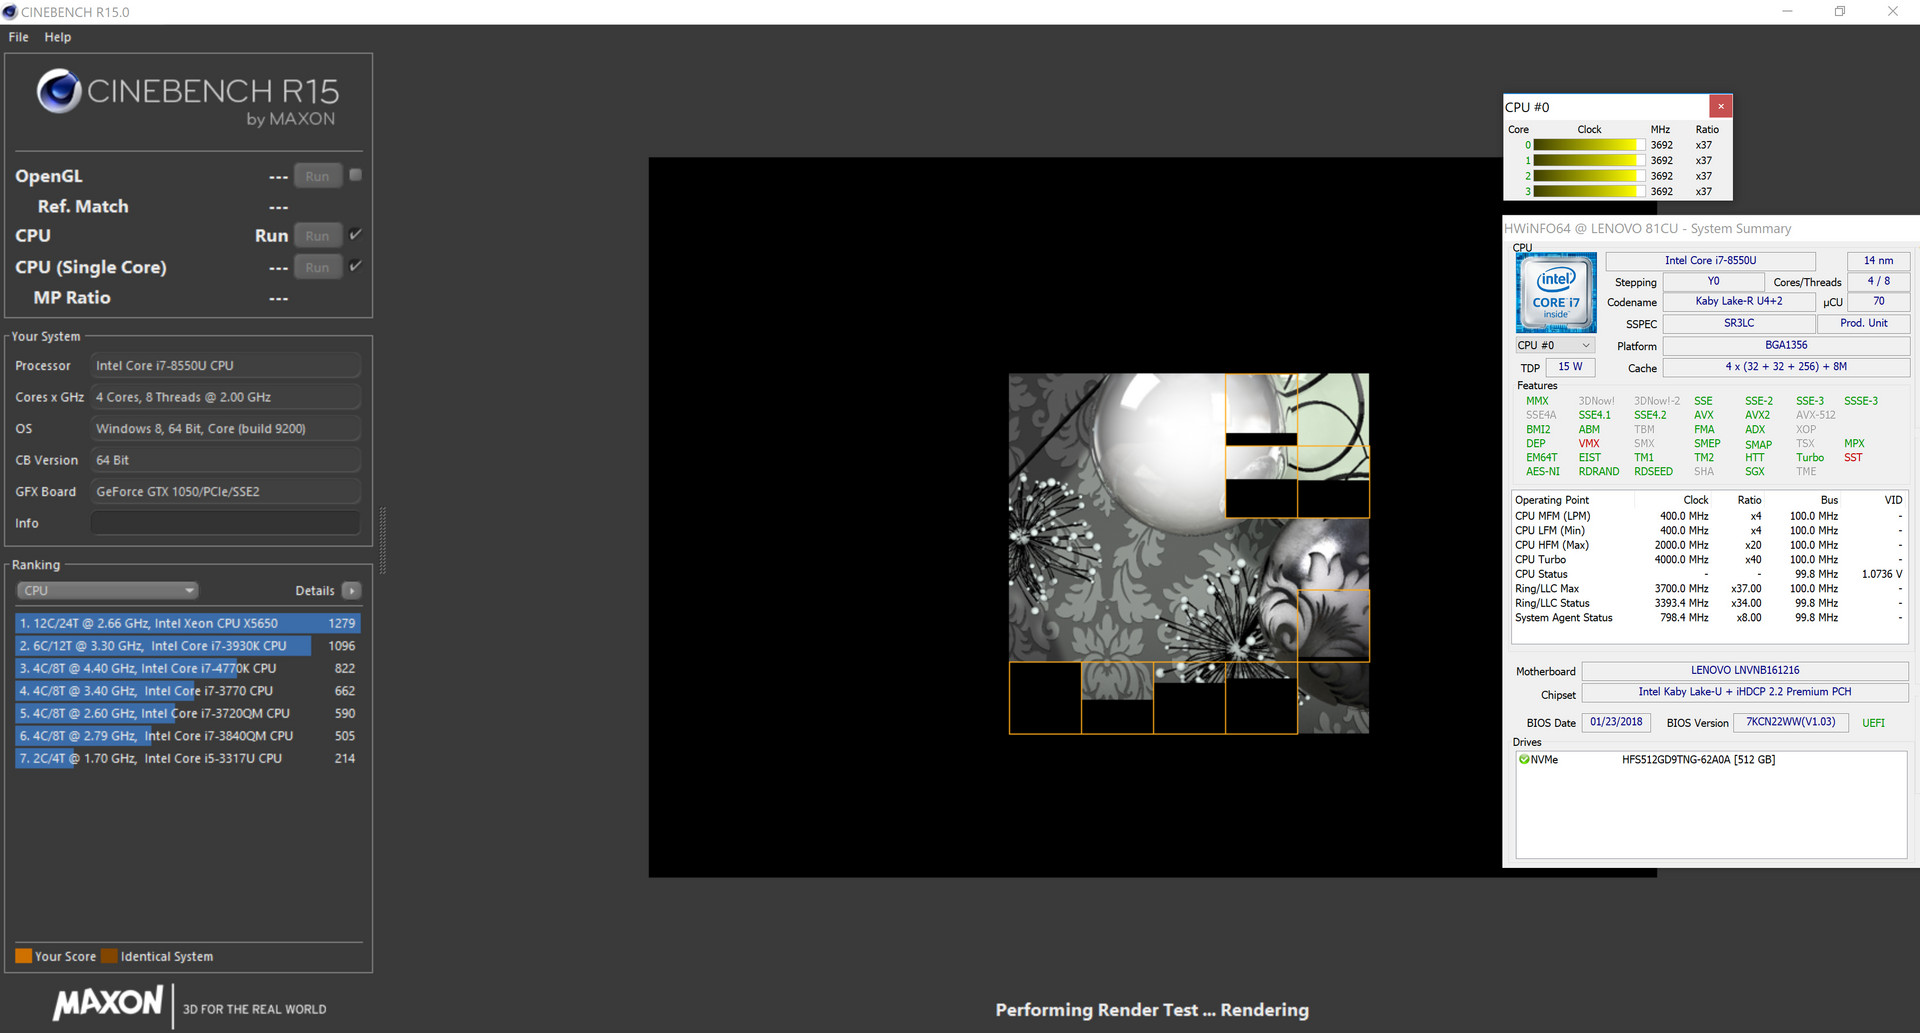This screenshot has width=1920, height=1033.
Task: Click the CPU Turbo operating point row
Action: [1708, 560]
